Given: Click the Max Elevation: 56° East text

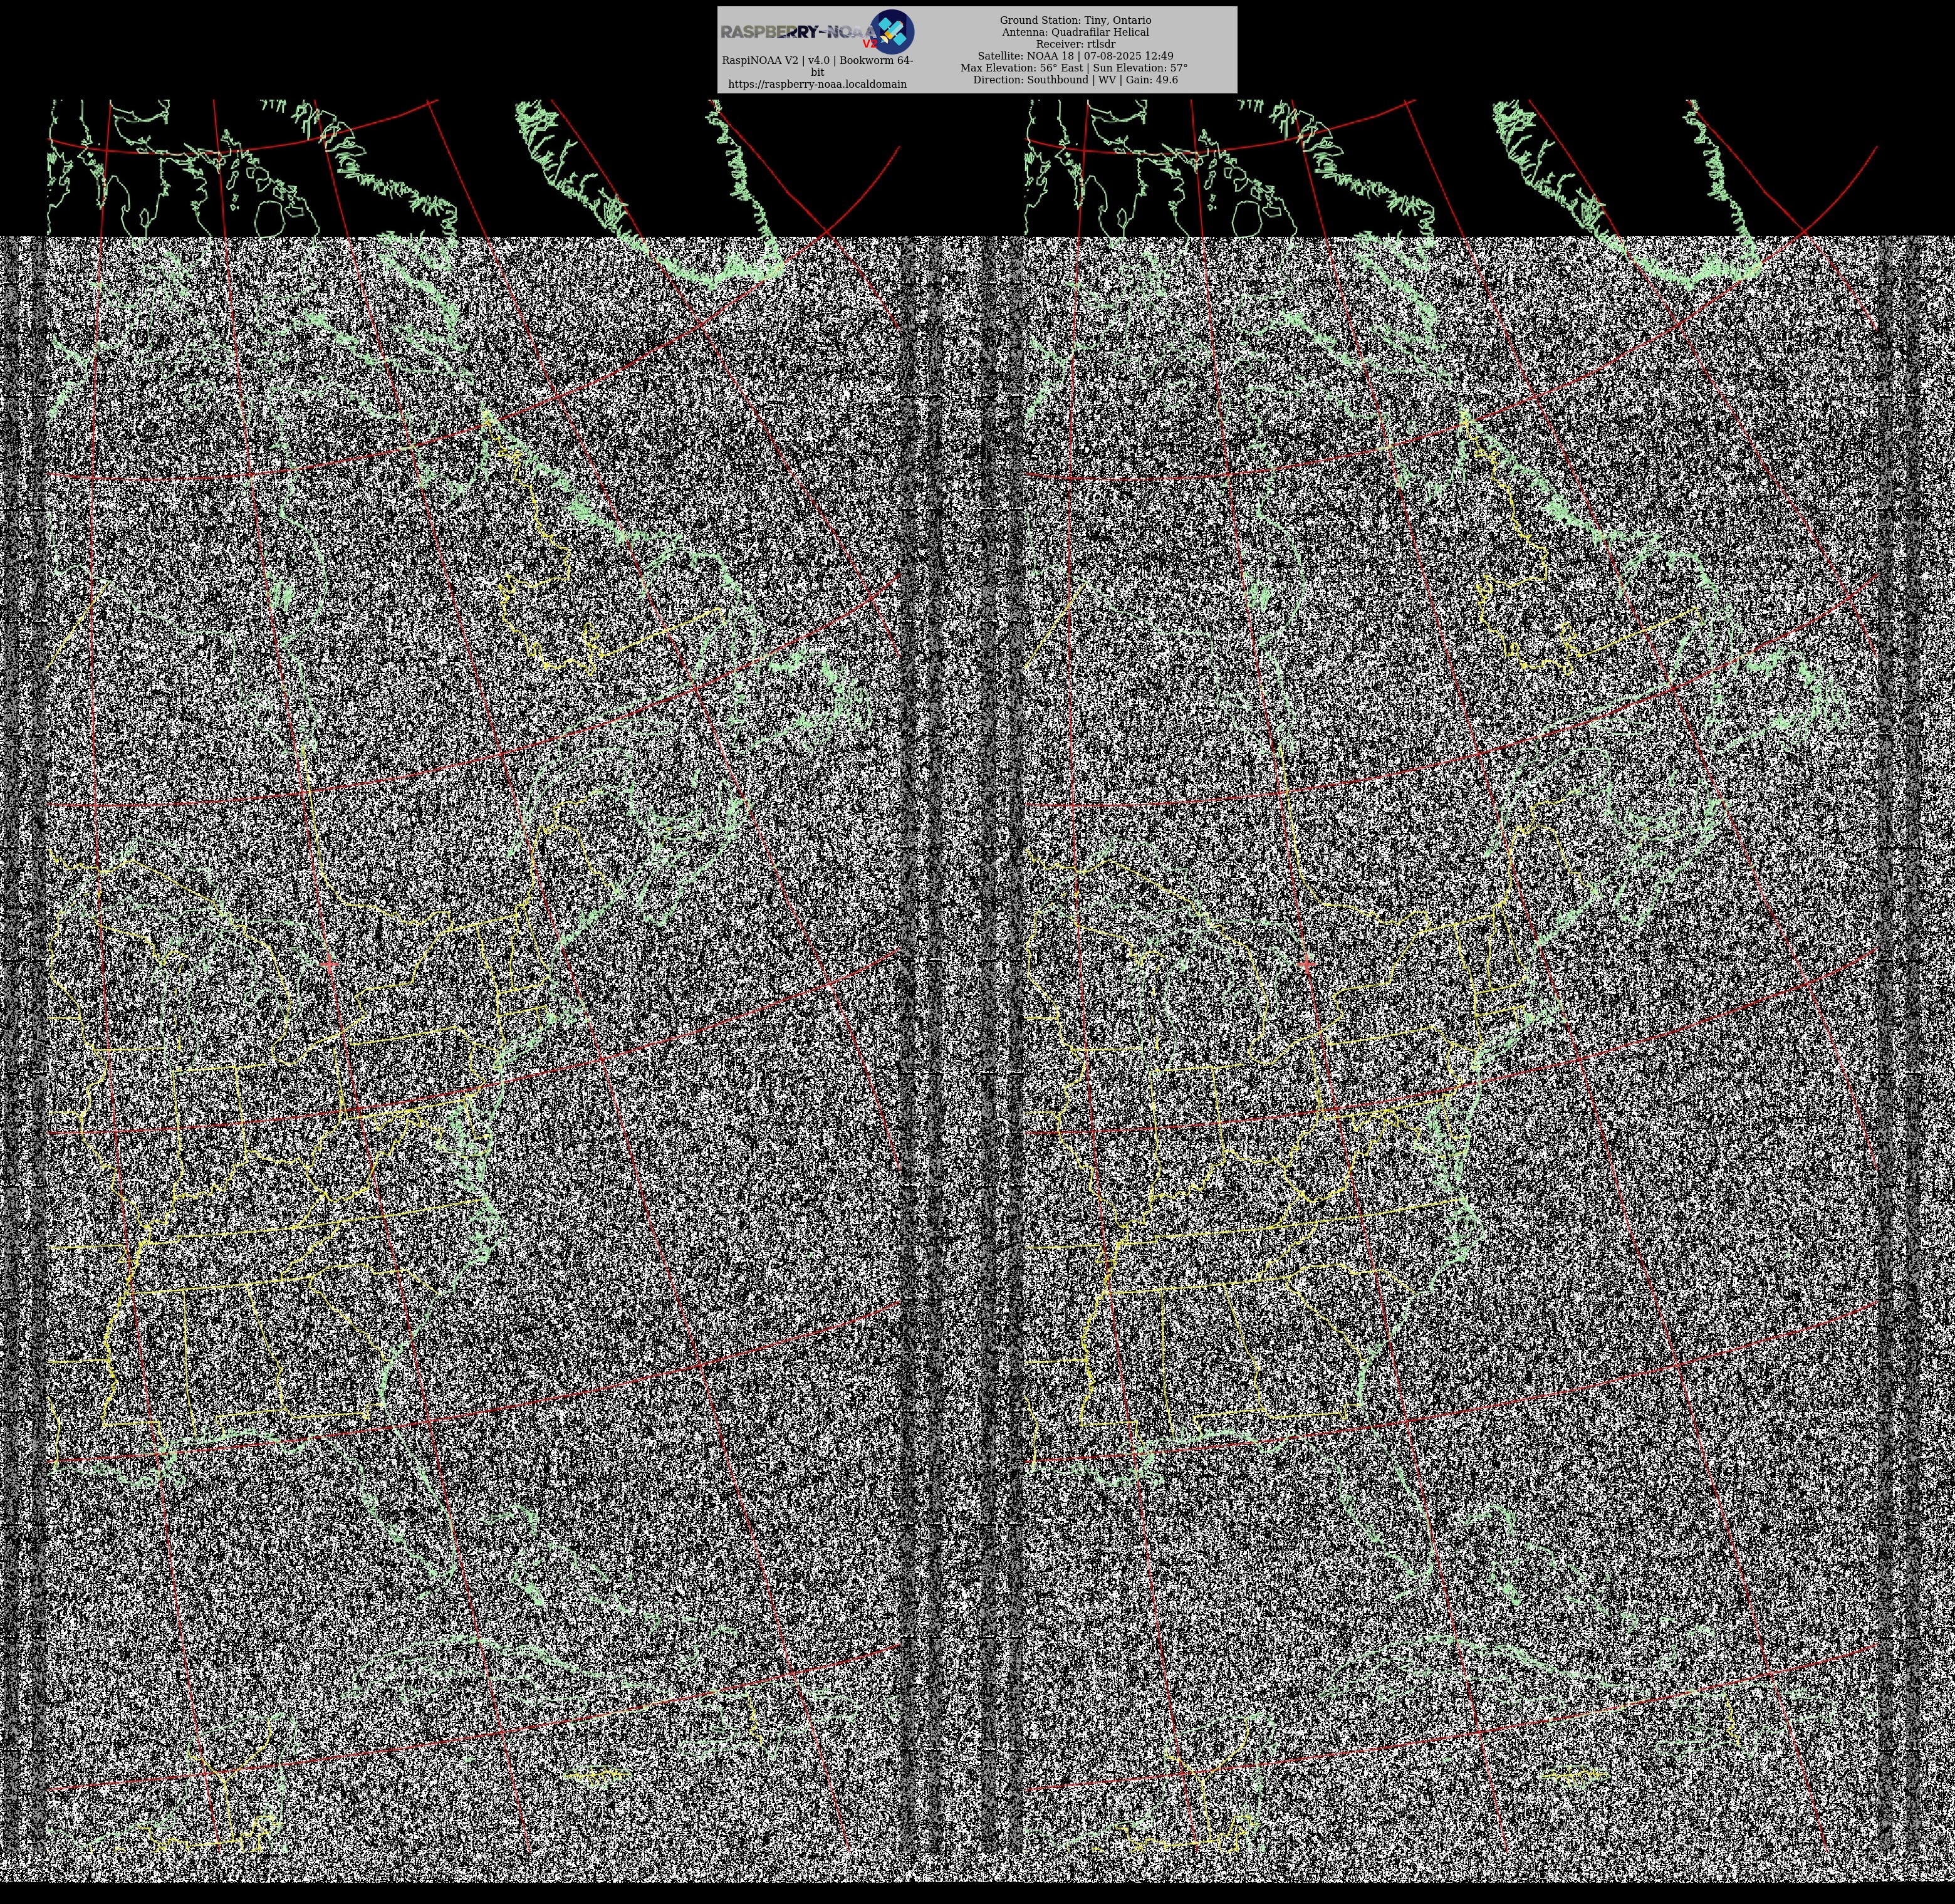Looking at the screenshot, I should coord(1022,68).
